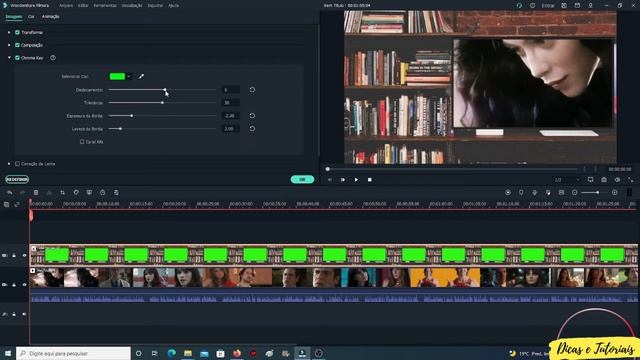The height and width of the screenshot is (360, 640).
Task: Open the audio mixer icon
Action: click(548, 192)
